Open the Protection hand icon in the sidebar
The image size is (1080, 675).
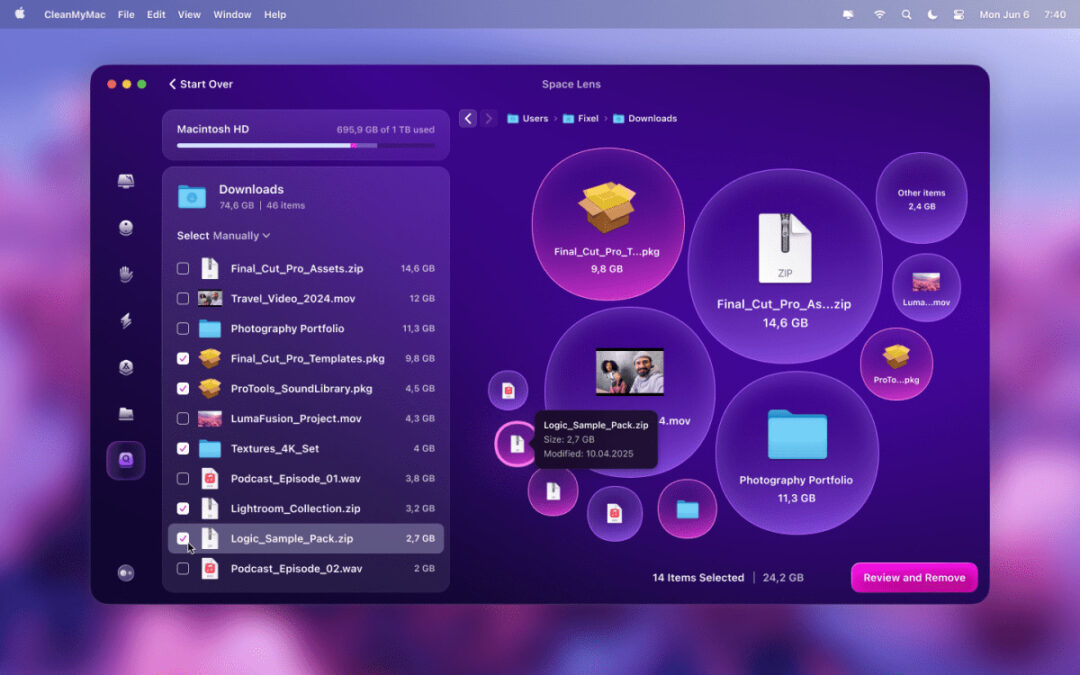click(x=126, y=274)
